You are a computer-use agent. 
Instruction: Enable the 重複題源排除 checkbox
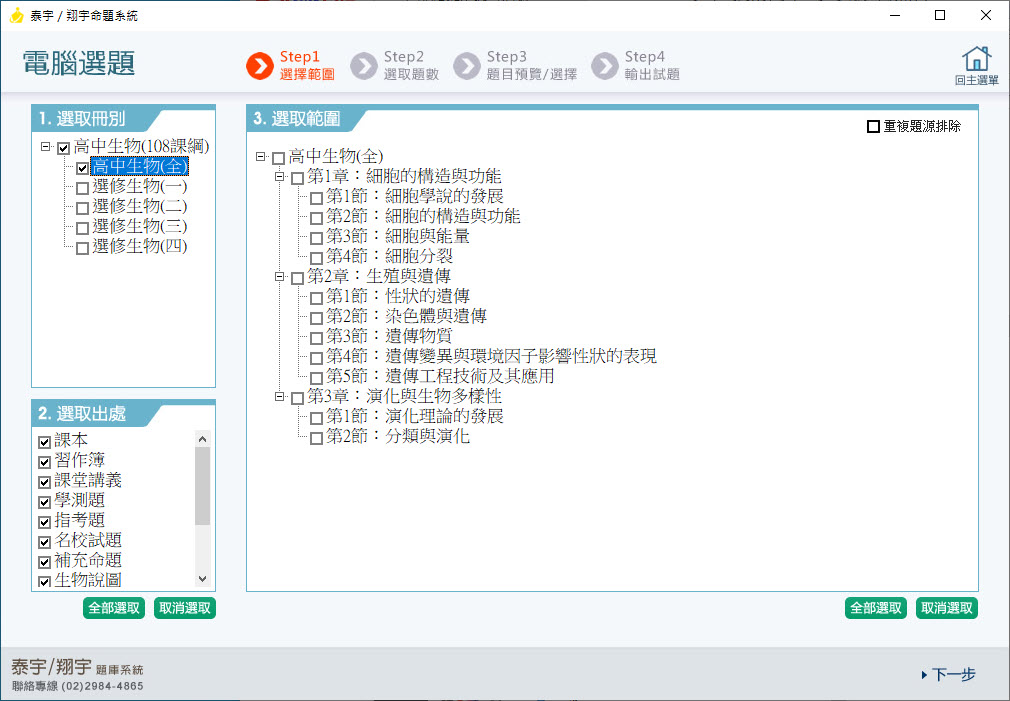click(874, 127)
